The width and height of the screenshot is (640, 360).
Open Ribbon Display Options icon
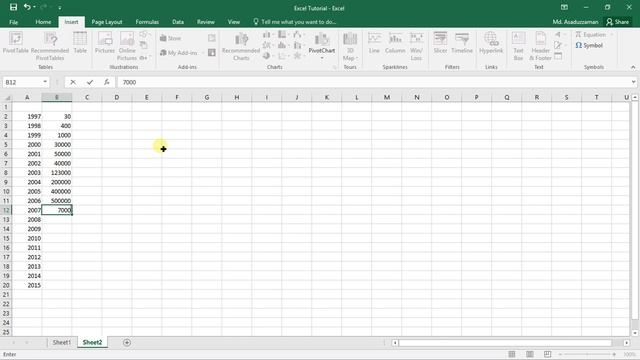564,7
